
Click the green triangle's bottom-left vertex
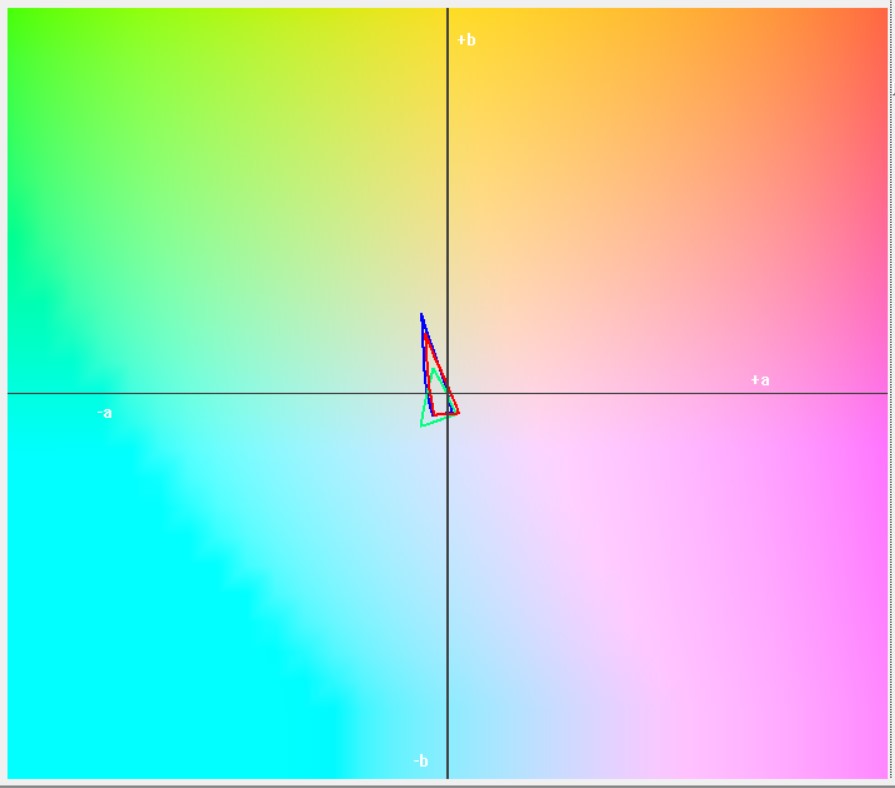click(x=422, y=426)
